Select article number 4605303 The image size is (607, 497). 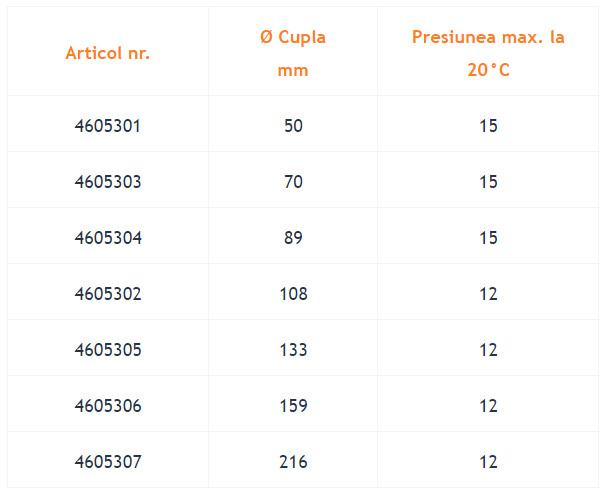[x=108, y=182]
